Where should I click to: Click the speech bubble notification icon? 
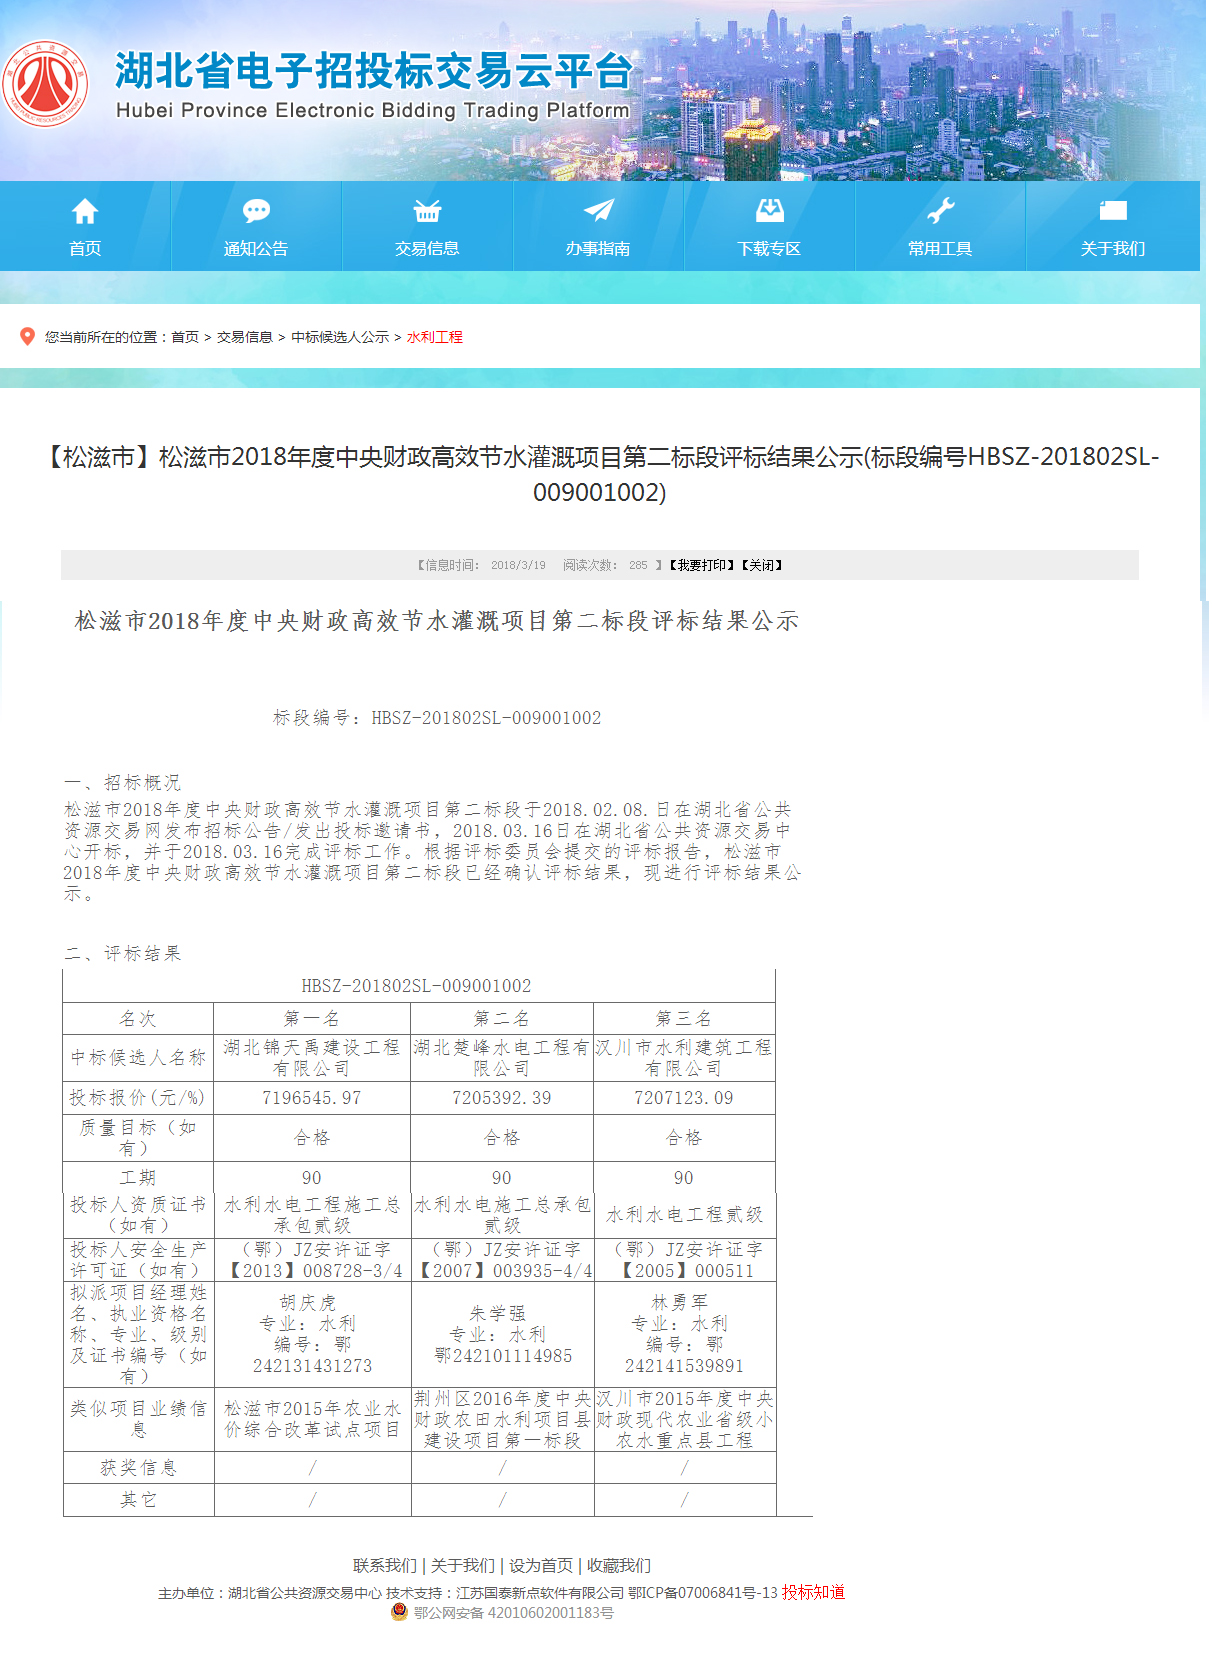pos(256,211)
